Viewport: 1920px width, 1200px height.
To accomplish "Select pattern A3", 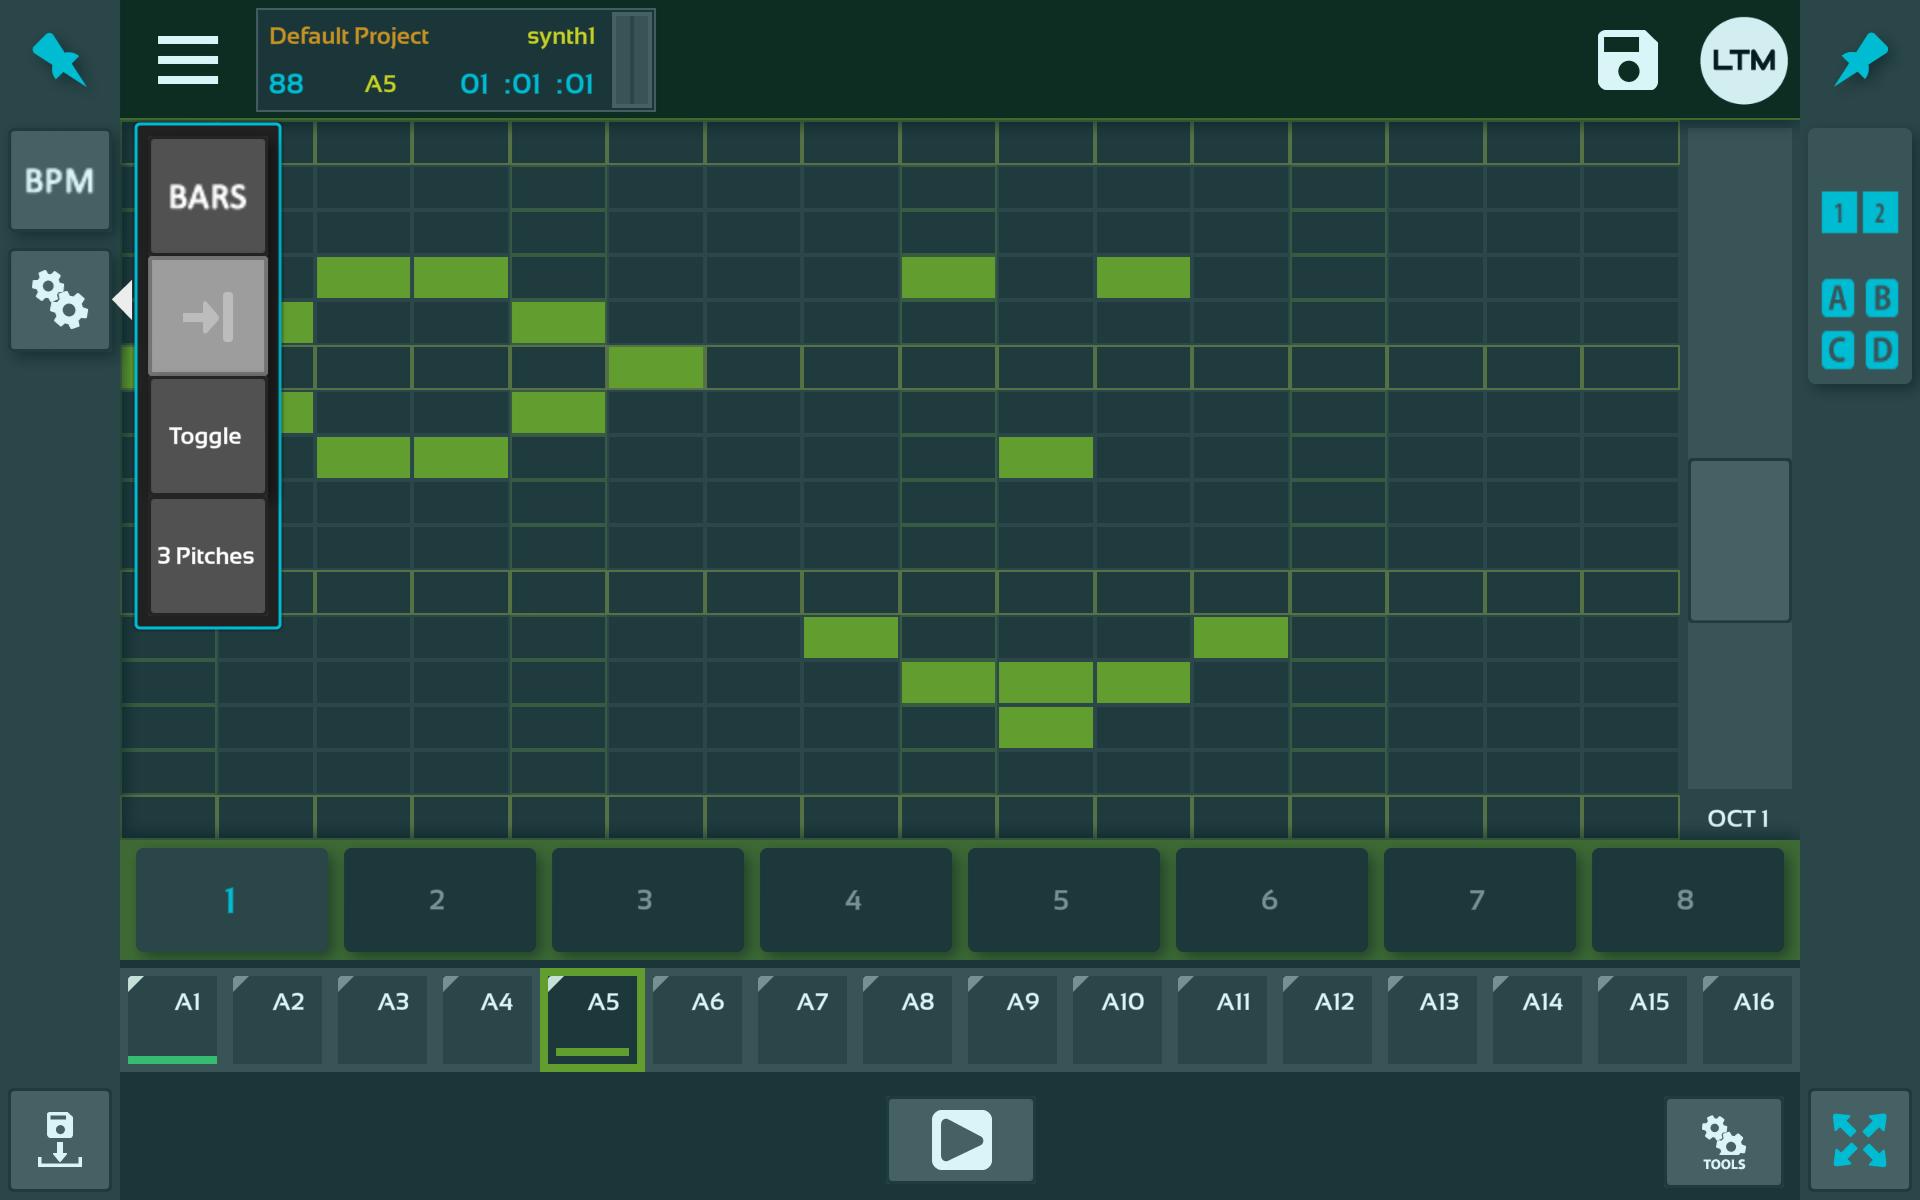I will tap(382, 1019).
